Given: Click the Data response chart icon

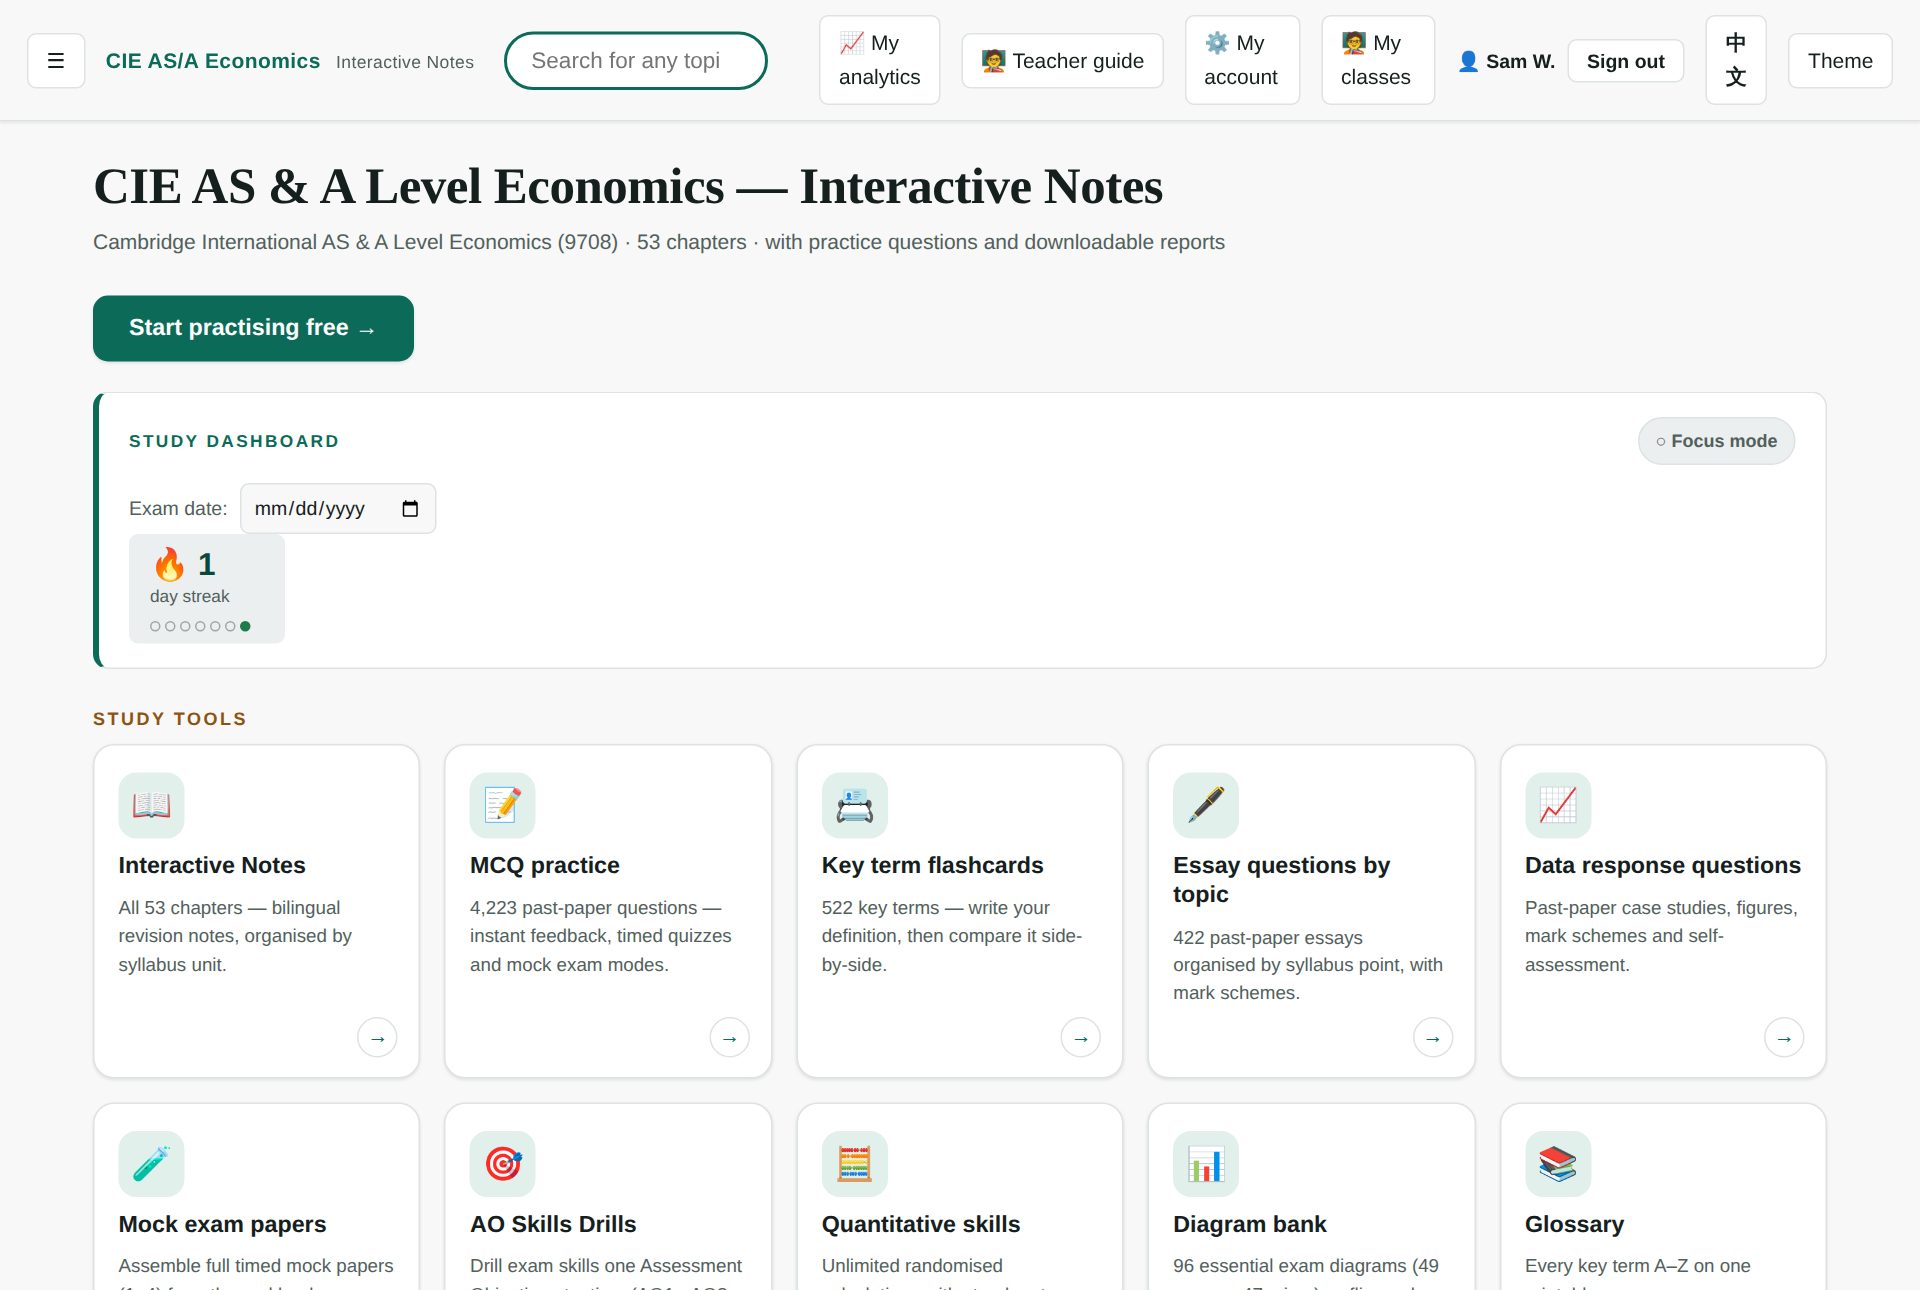Looking at the screenshot, I should (1558, 805).
